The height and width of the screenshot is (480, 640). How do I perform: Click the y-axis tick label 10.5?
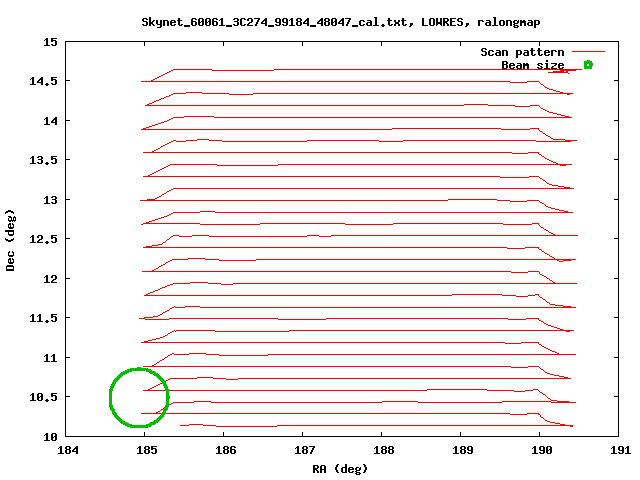tap(44, 397)
